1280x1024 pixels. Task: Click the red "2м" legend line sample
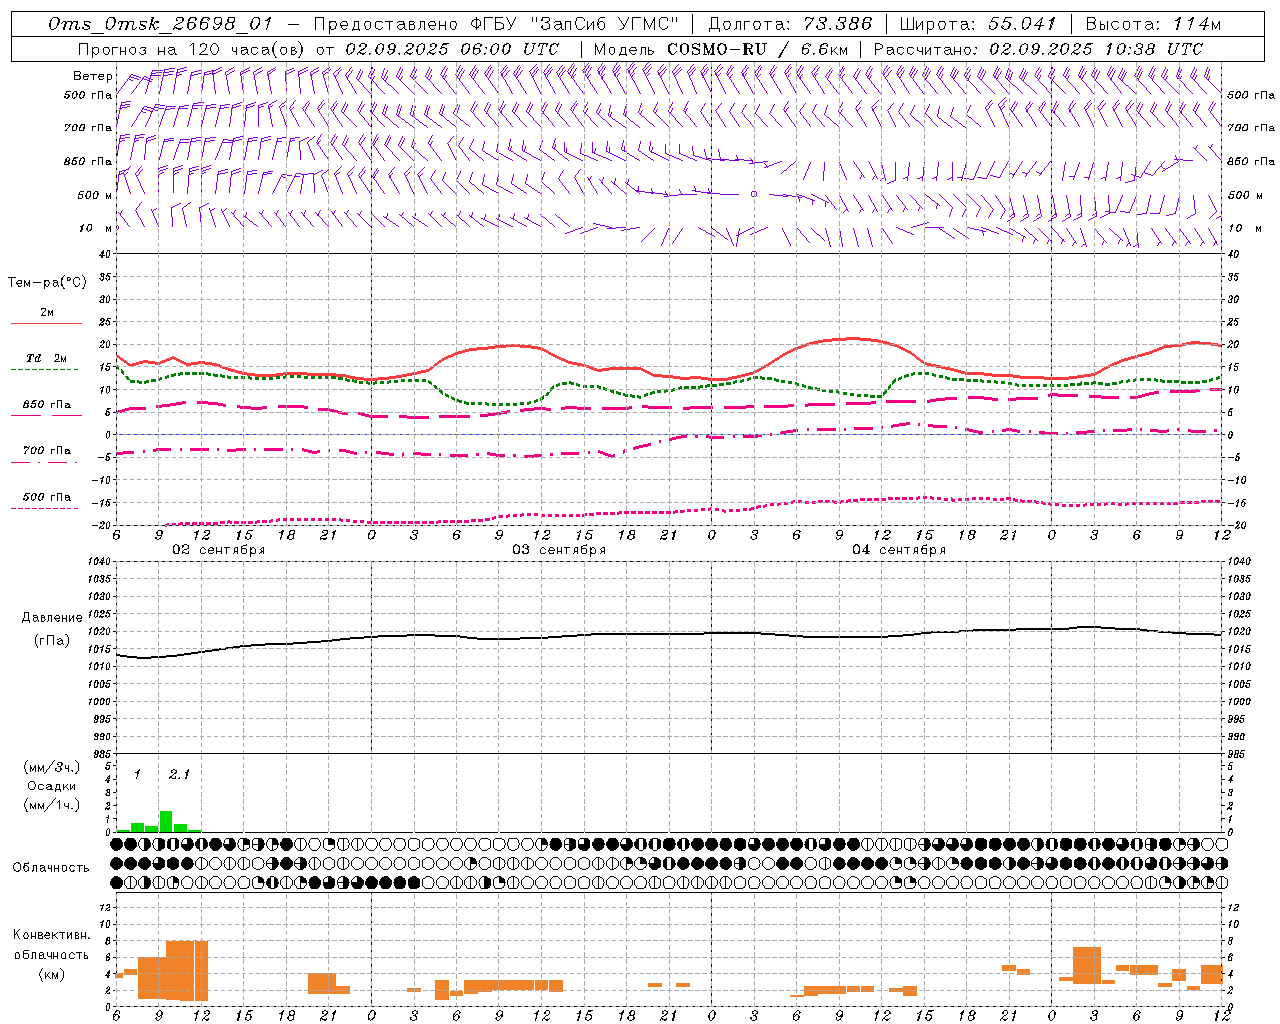coord(46,324)
